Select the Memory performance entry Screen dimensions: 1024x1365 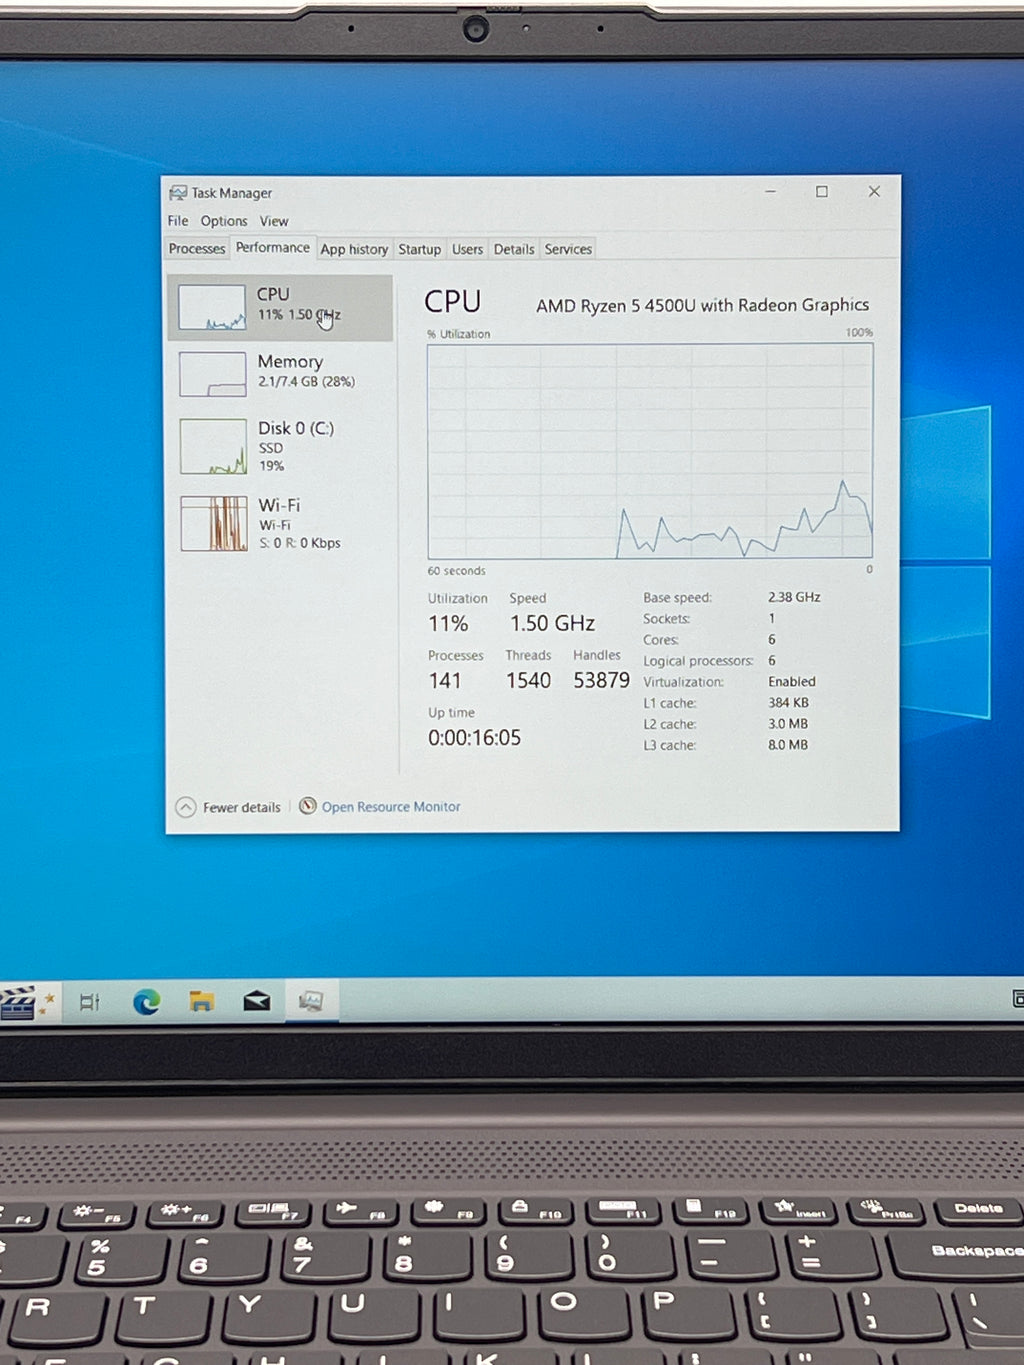(280, 373)
